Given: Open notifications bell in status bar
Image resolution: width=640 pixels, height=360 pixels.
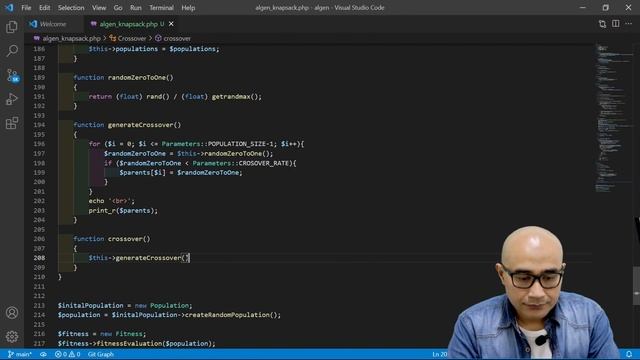Looking at the screenshot, I should [629, 354].
